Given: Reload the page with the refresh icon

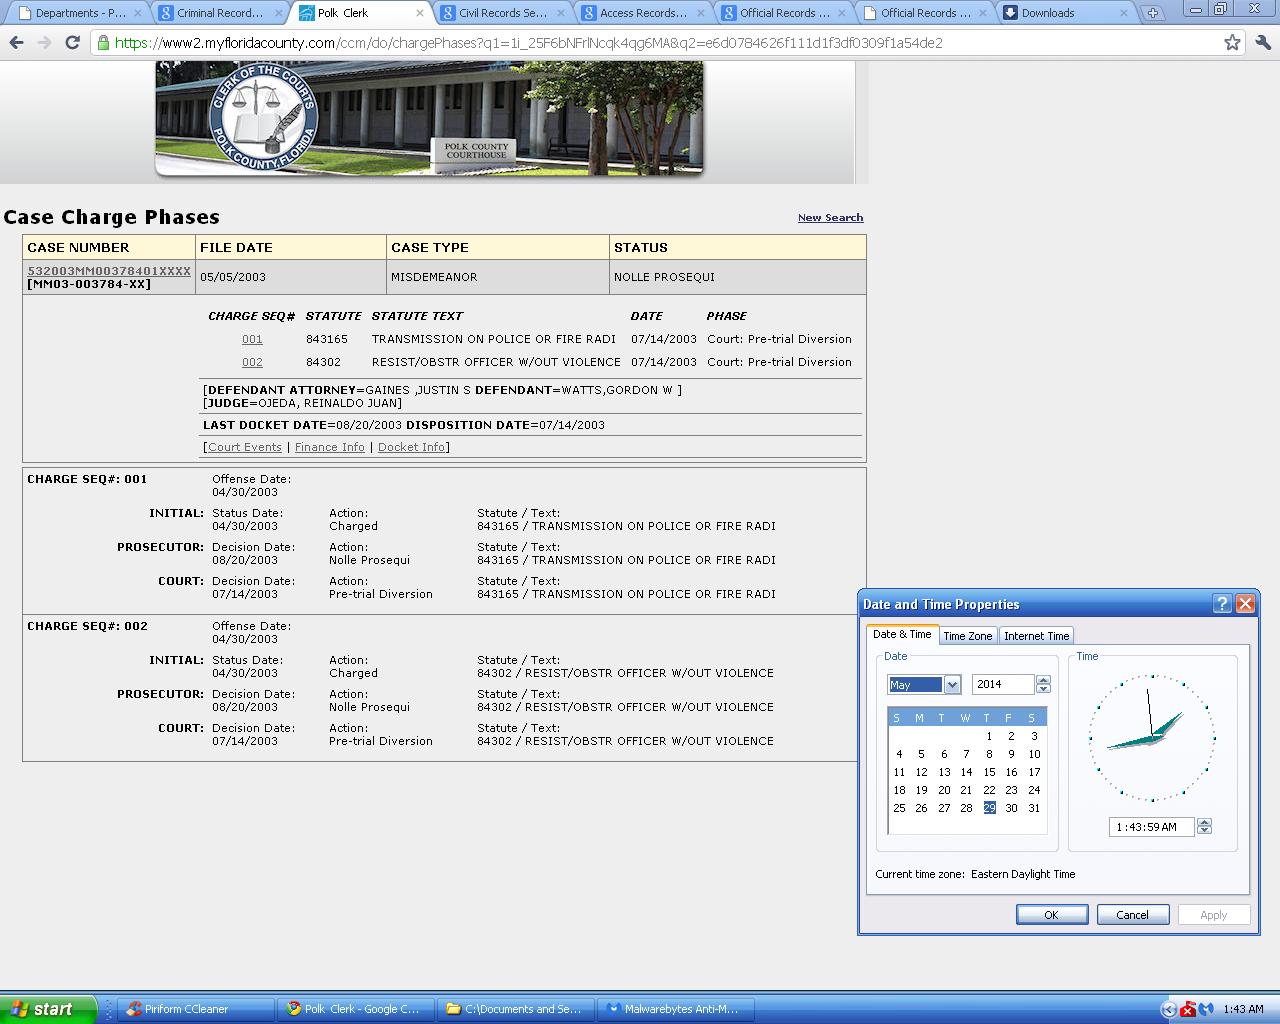Looking at the screenshot, I should (72, 43).
